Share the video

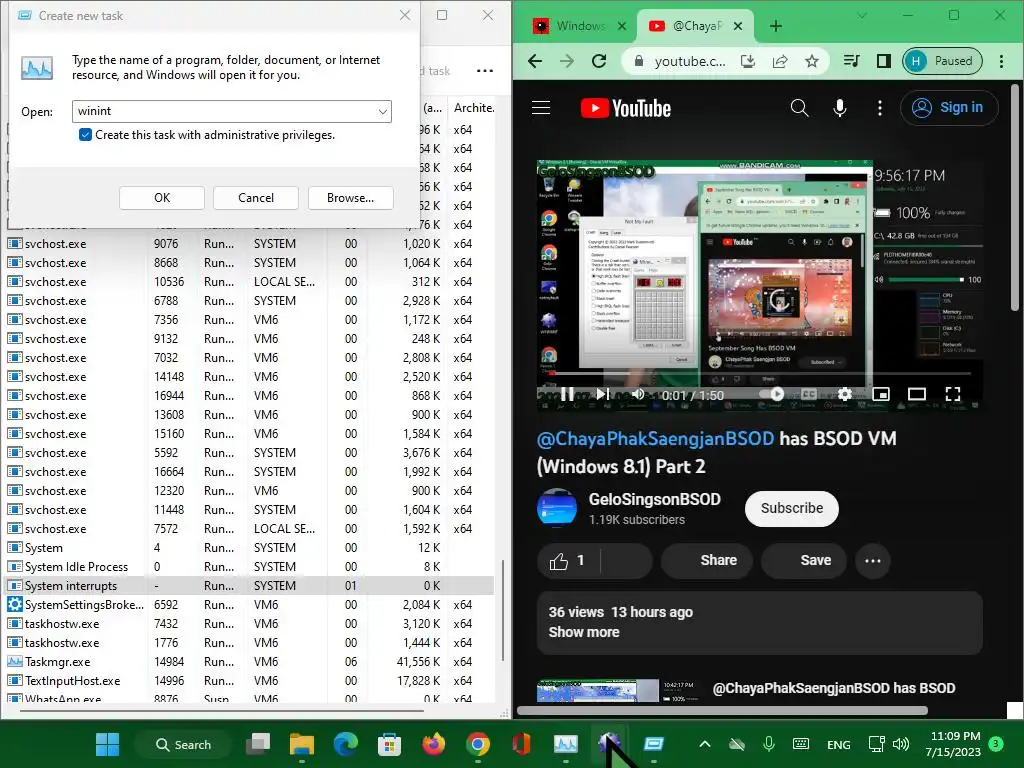pos(707,560)
